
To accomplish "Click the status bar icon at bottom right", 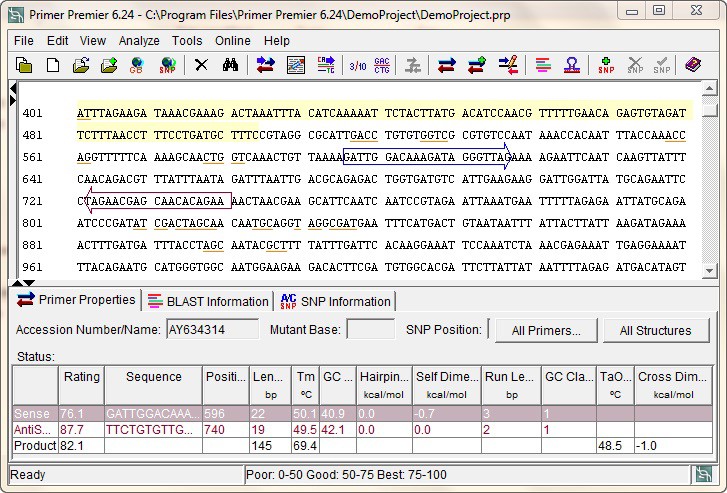I will click(x=703, y=474).
